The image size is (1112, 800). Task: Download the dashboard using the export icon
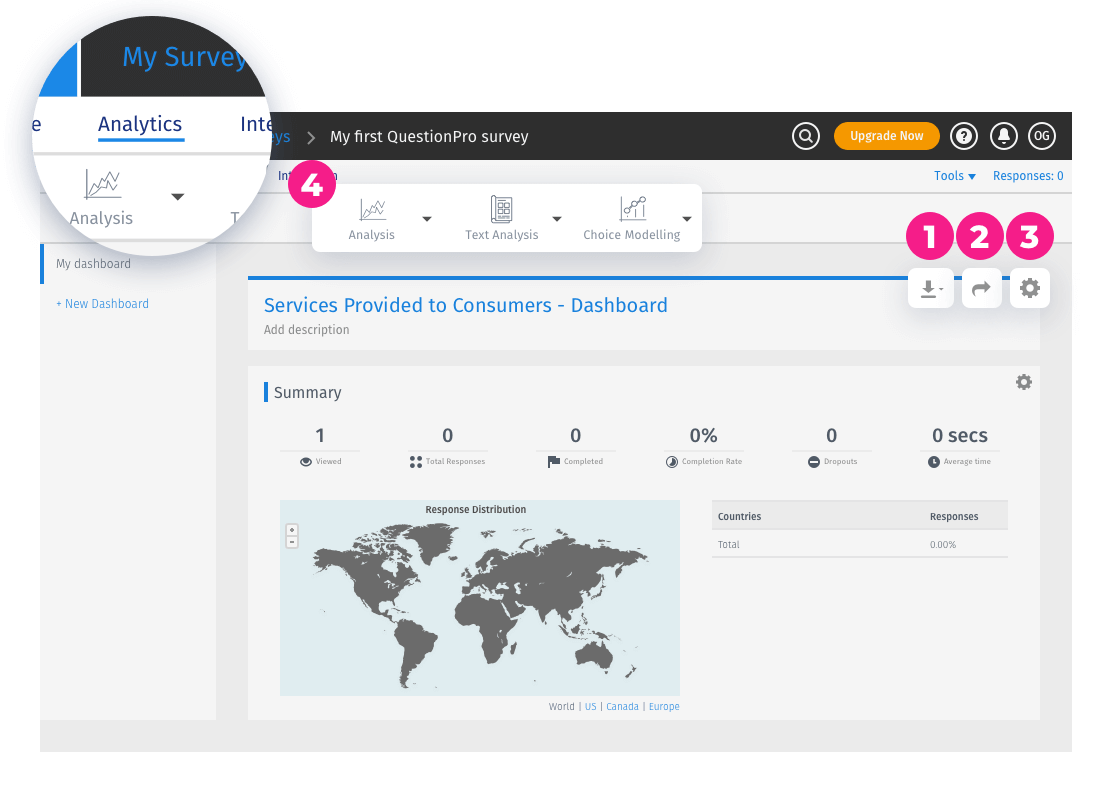(930, 287)
